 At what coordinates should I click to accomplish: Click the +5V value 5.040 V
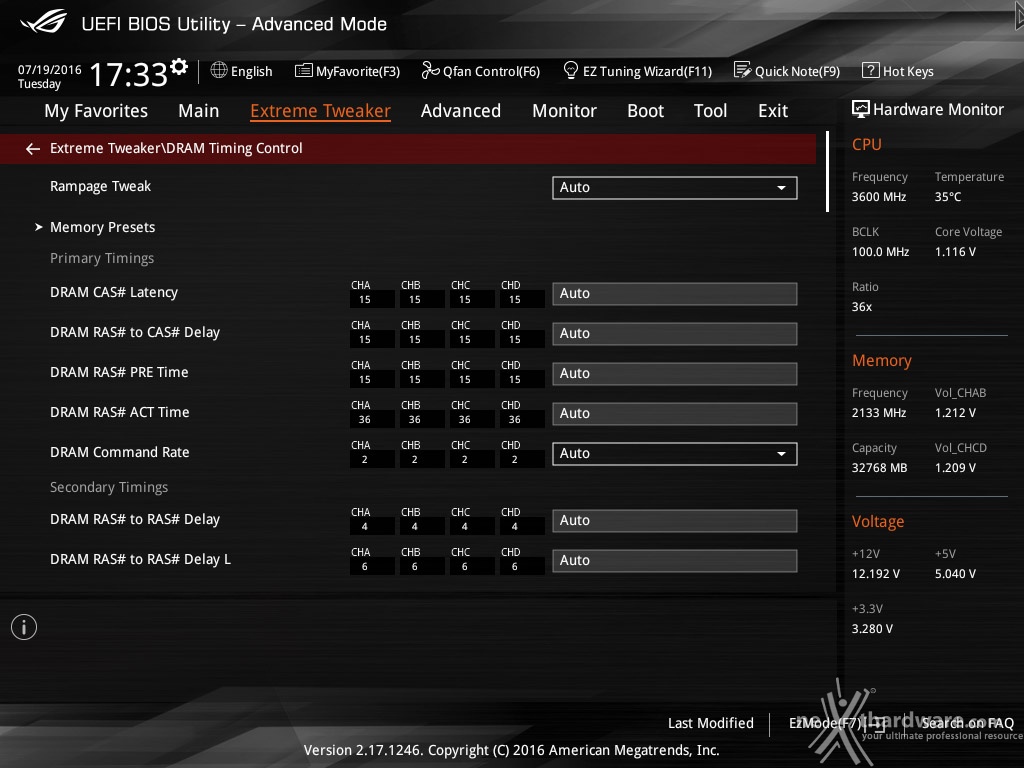[955, 573]
